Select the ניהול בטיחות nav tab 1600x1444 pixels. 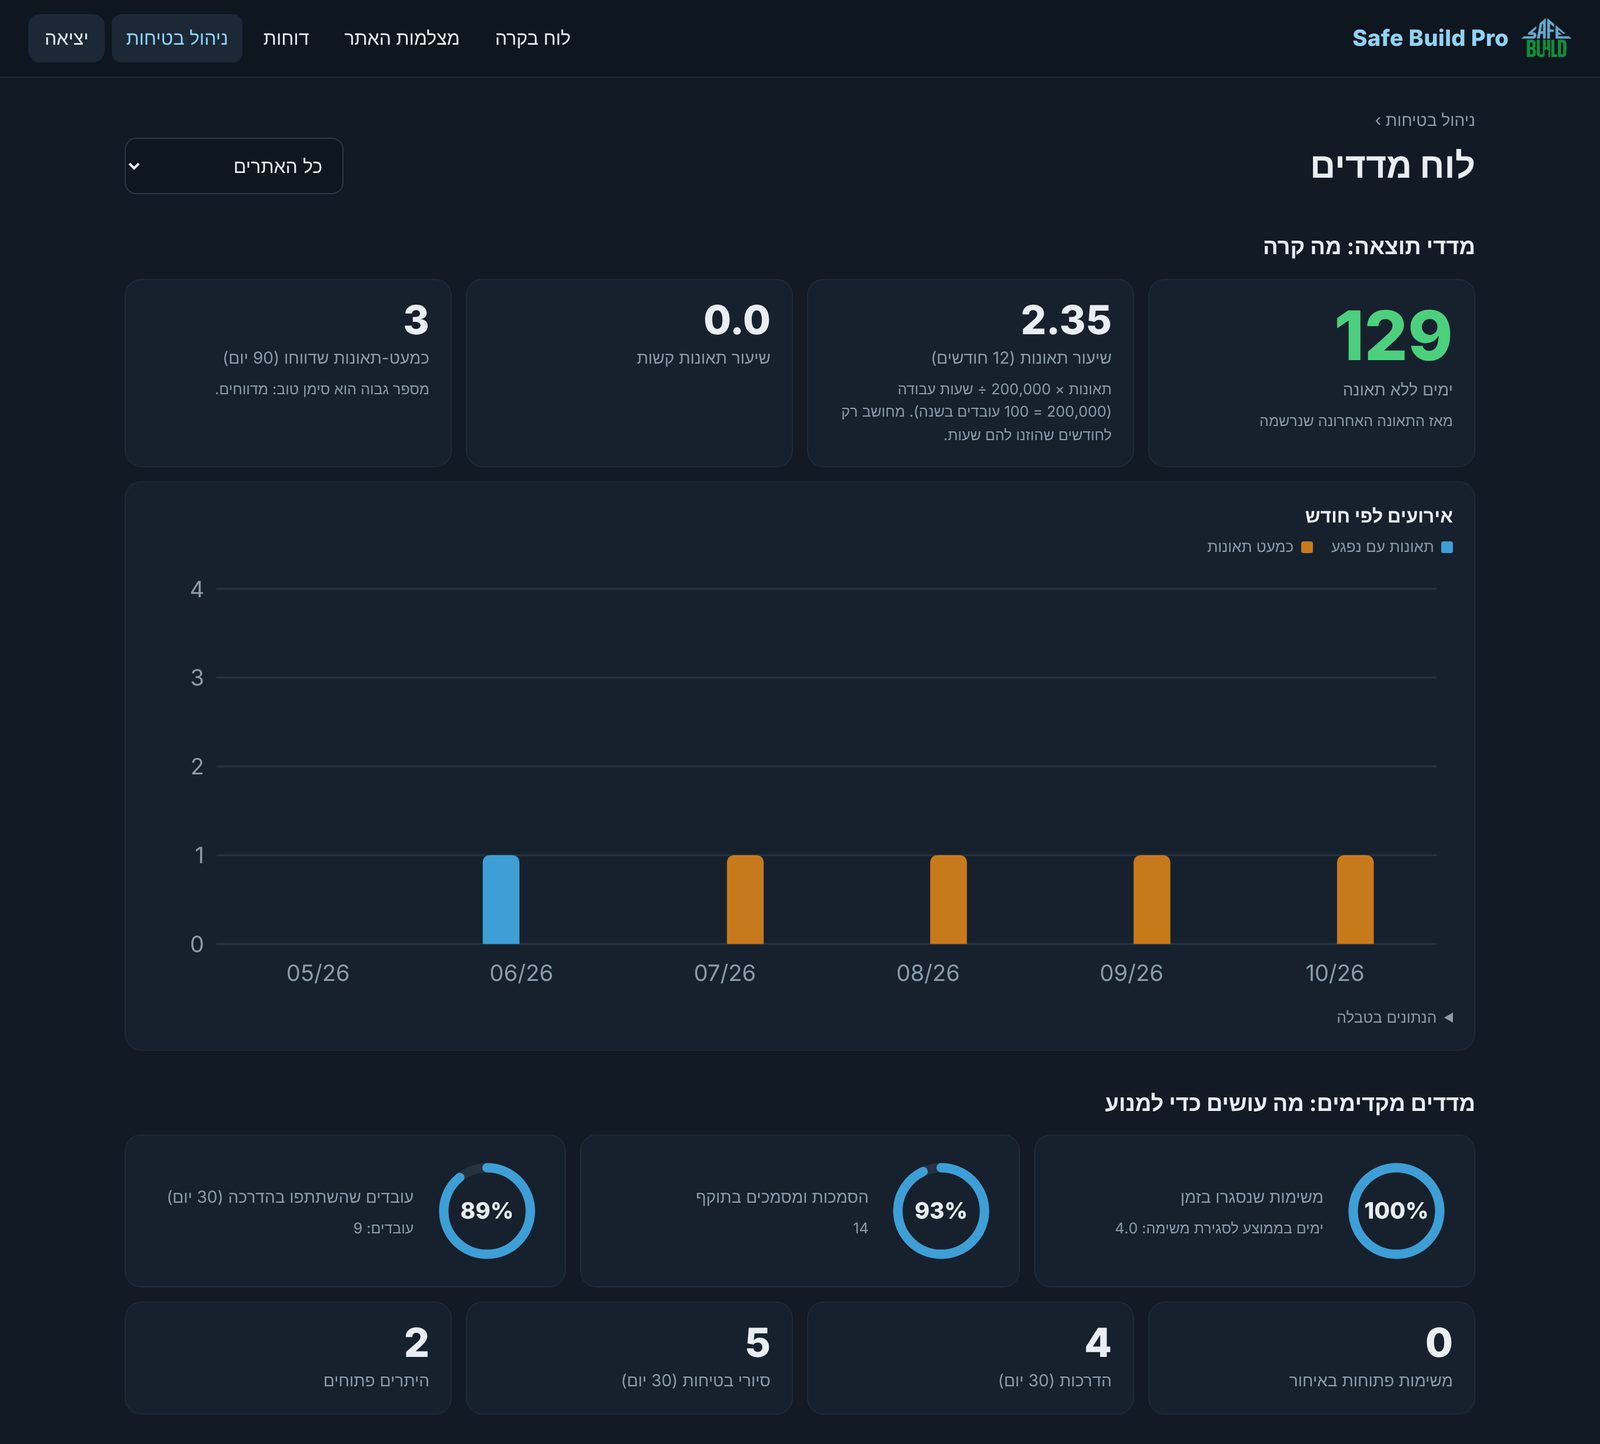[x=177, y=38]
